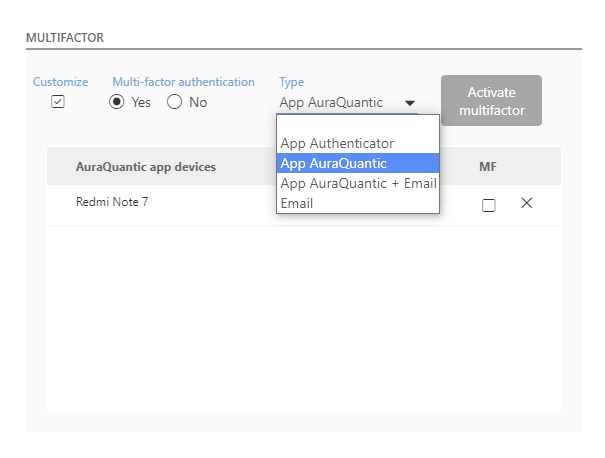Viewport: 605px width, 458px height.
Task: Click the MULTIFACTOR section heading
Action: coord(65,38)
